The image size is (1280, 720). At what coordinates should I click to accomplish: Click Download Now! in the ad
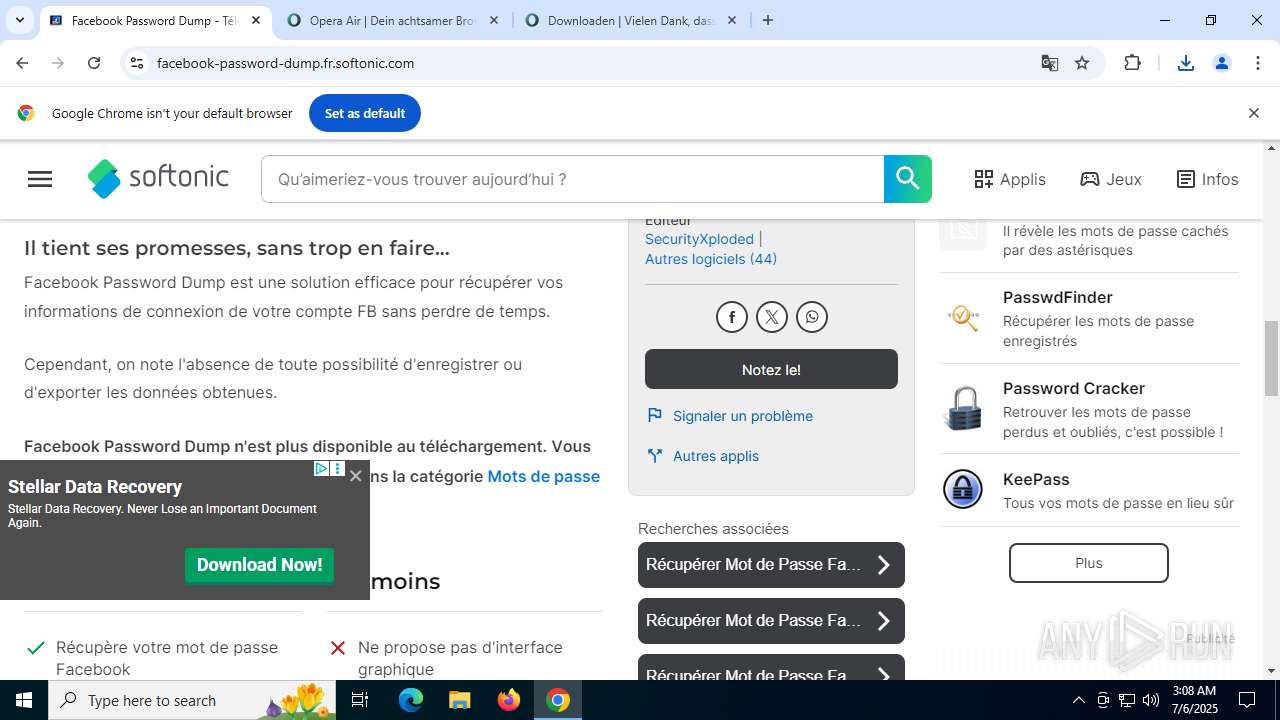[259, 565]
